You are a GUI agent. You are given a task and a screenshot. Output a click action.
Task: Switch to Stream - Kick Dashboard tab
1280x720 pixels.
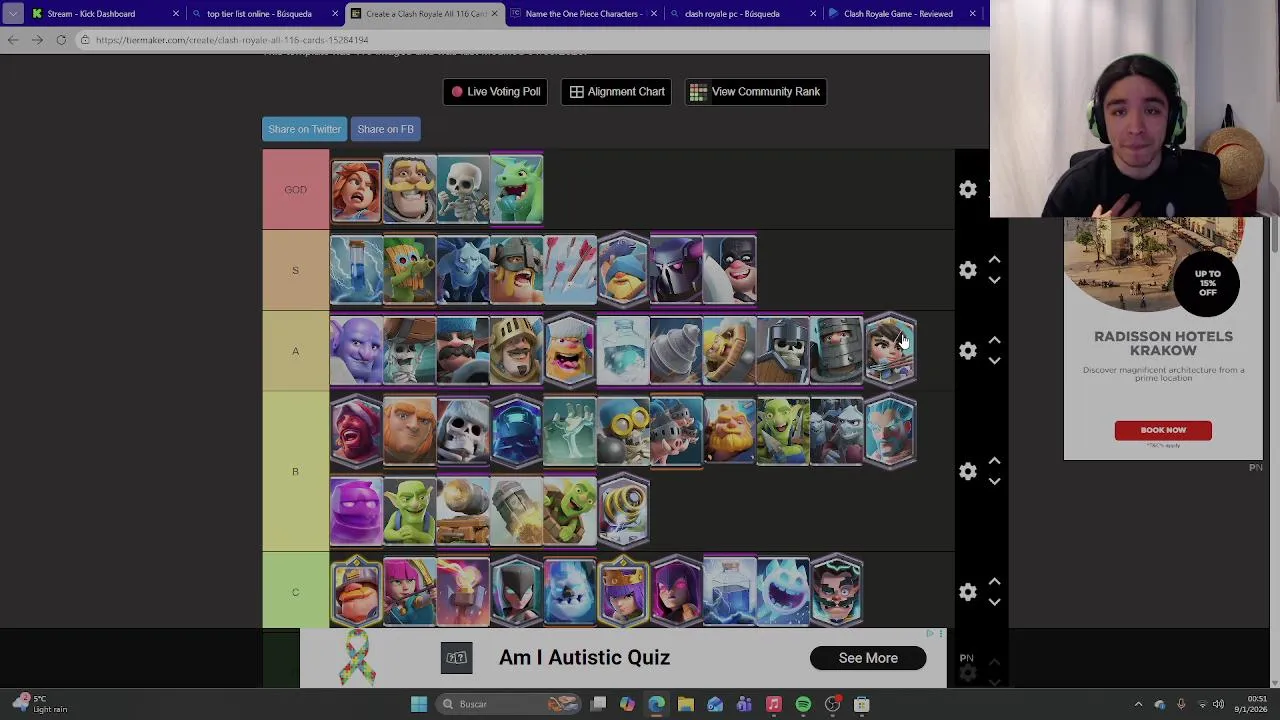105,14
